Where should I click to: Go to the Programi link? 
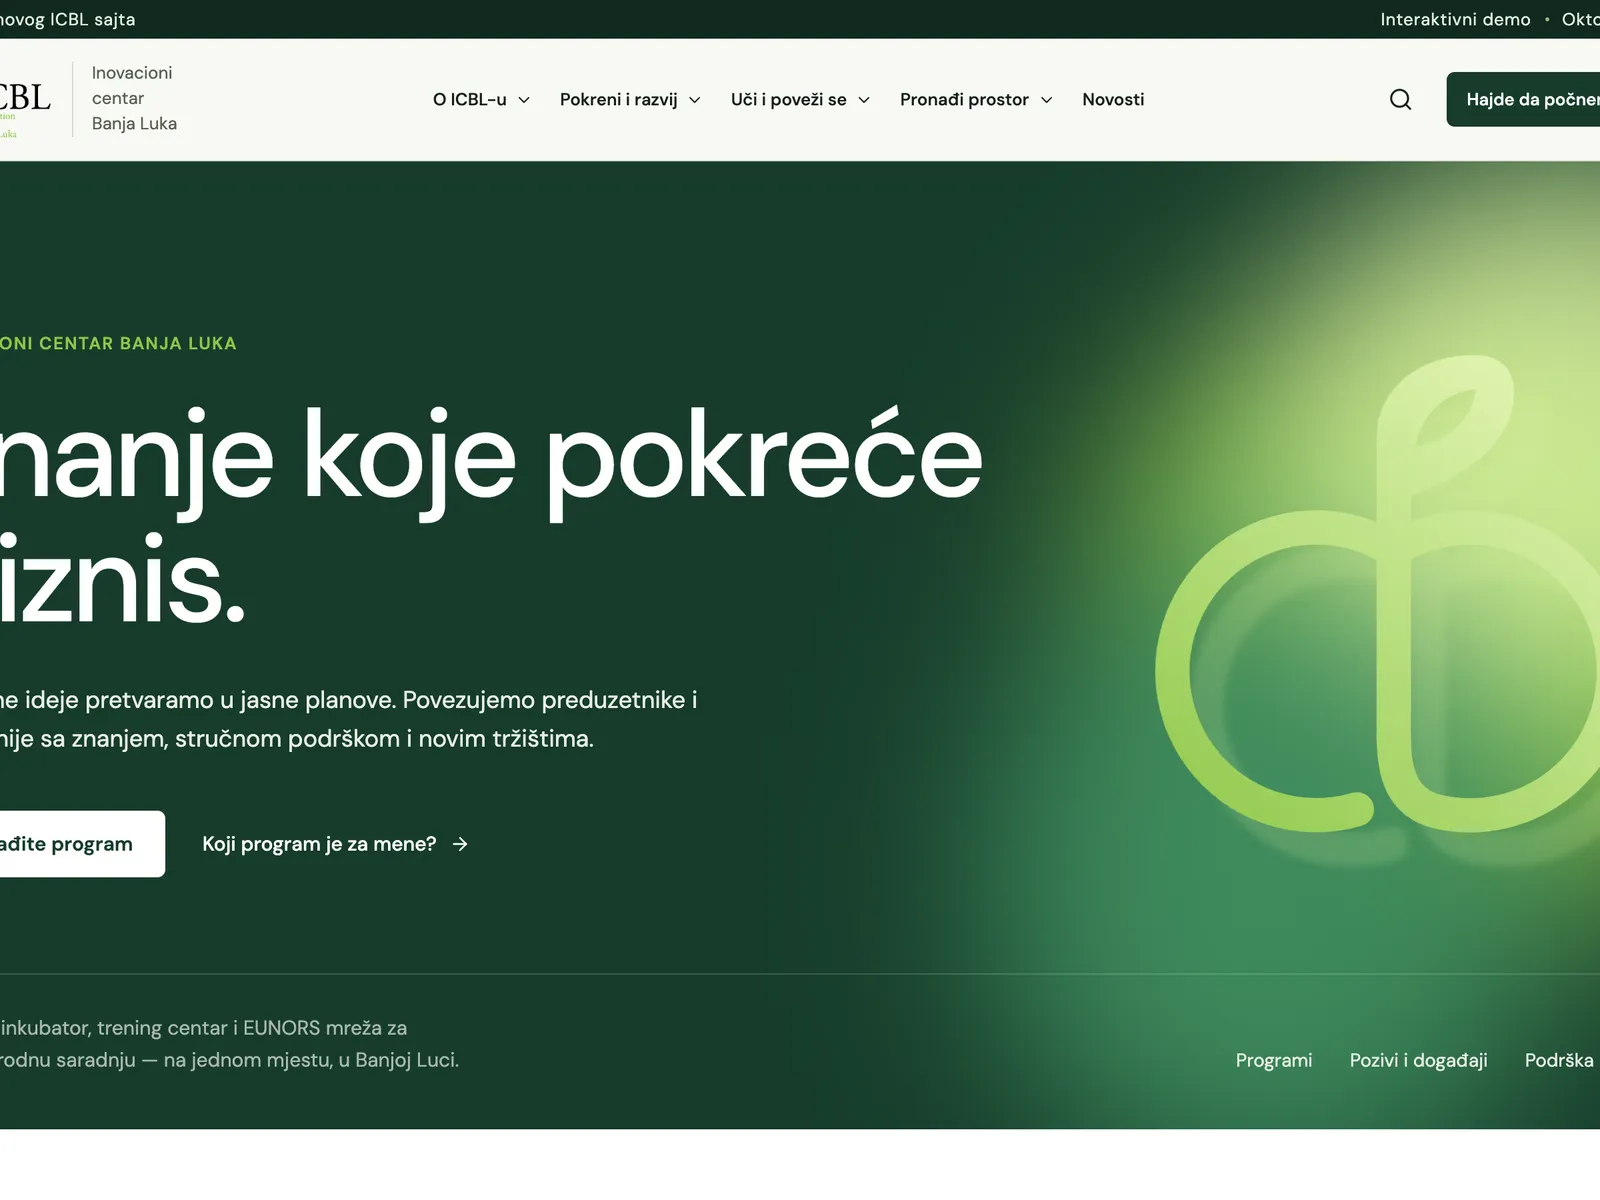1274,1060
